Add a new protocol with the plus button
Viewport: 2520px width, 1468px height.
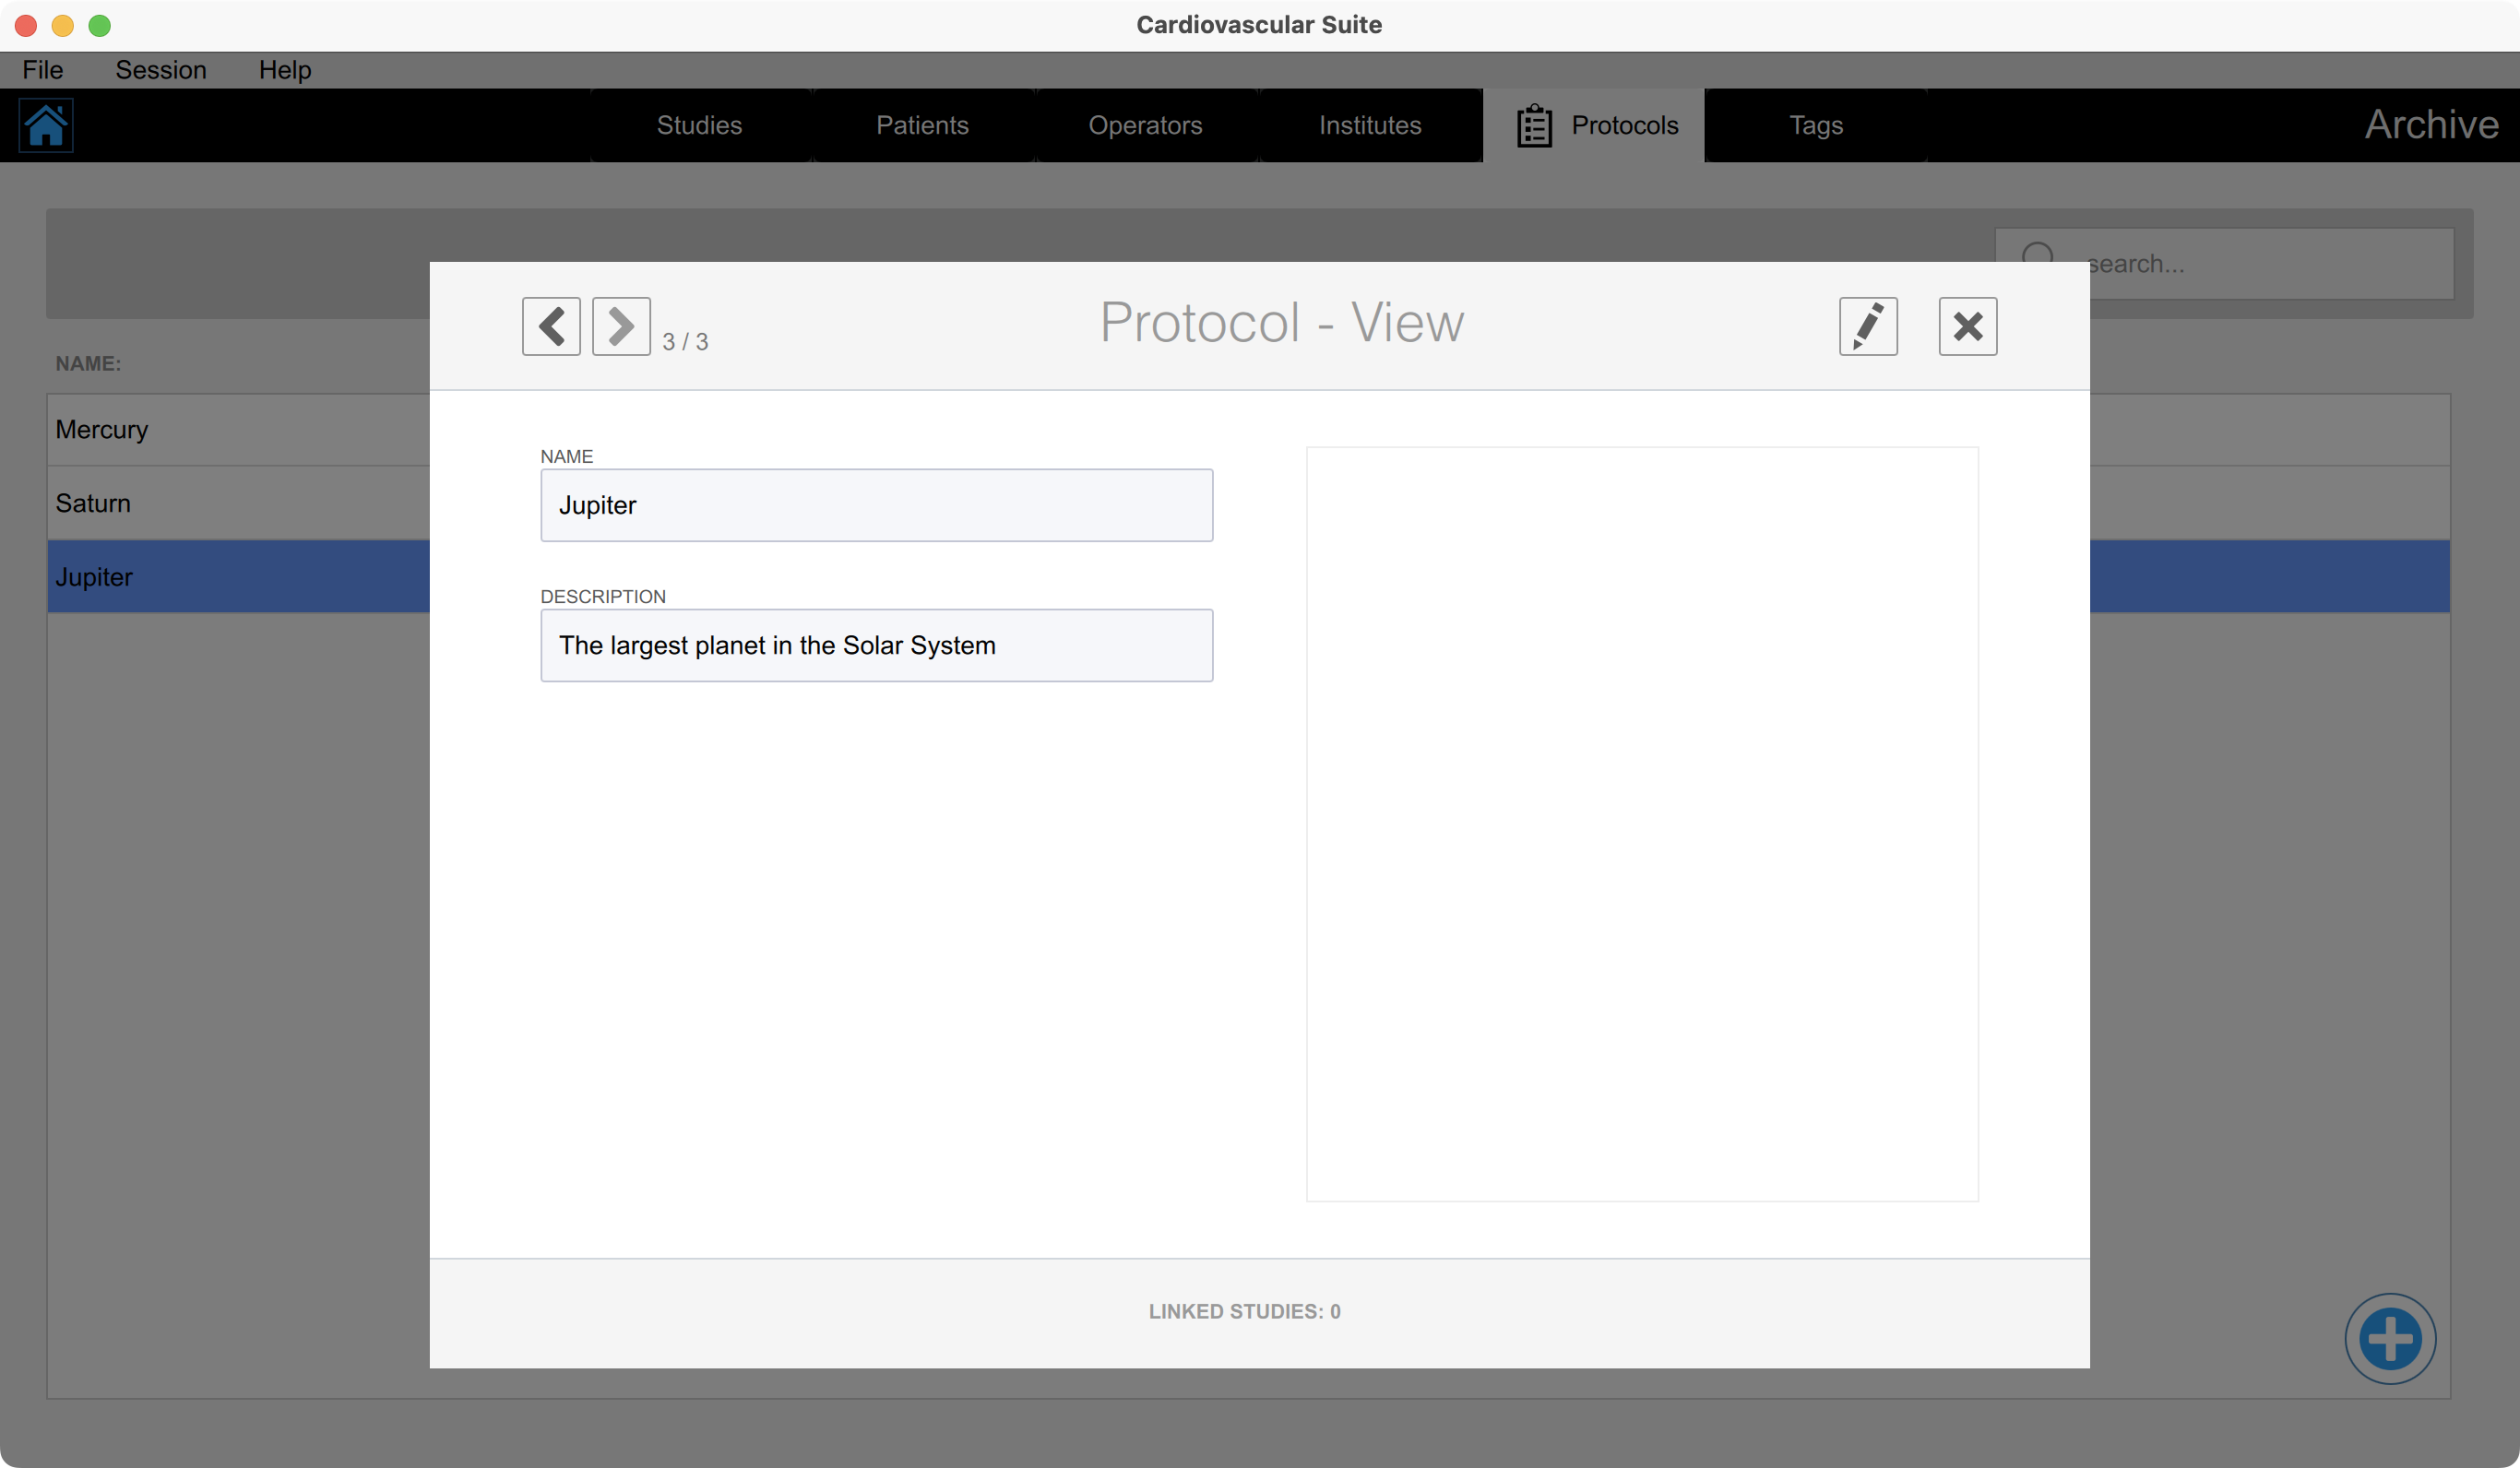click(x=2391, y=1339)
